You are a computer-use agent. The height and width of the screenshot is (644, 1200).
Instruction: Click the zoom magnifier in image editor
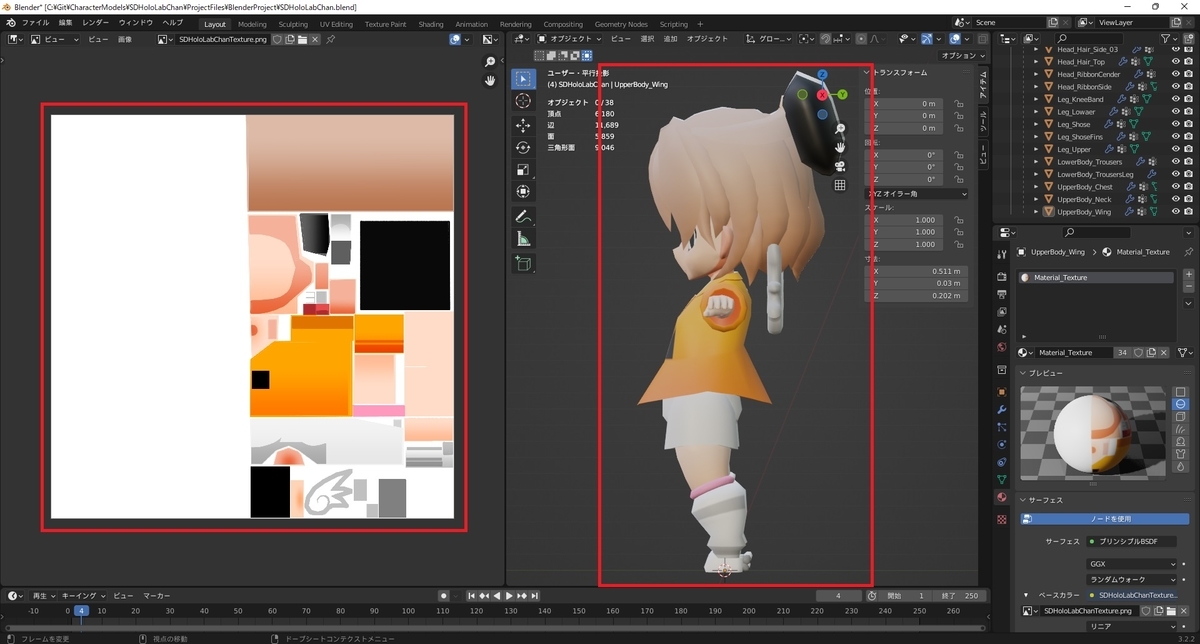490,62
